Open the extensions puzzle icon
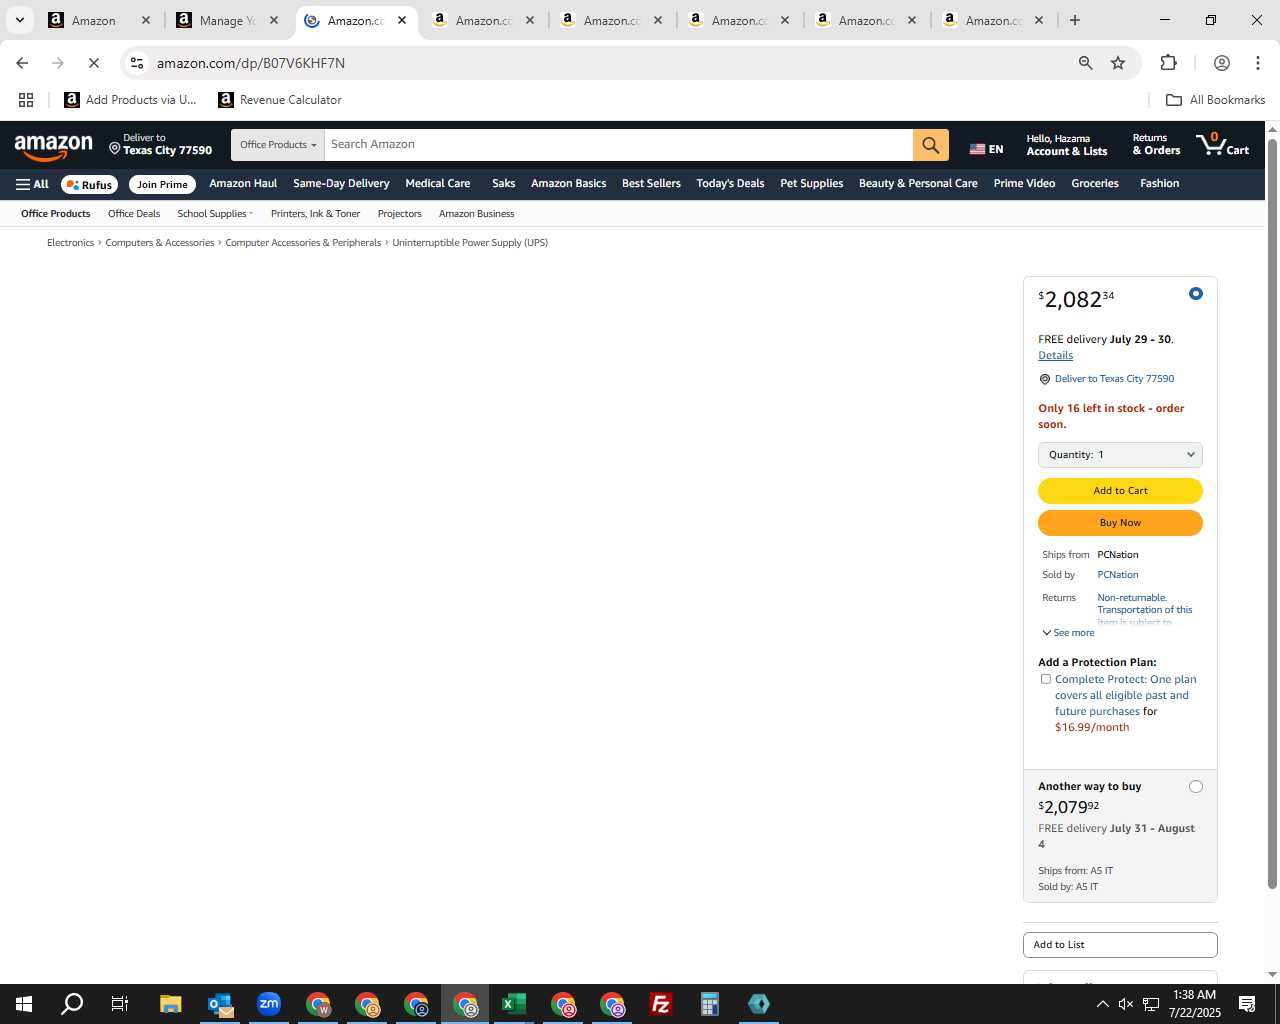 click(1168, 63)
